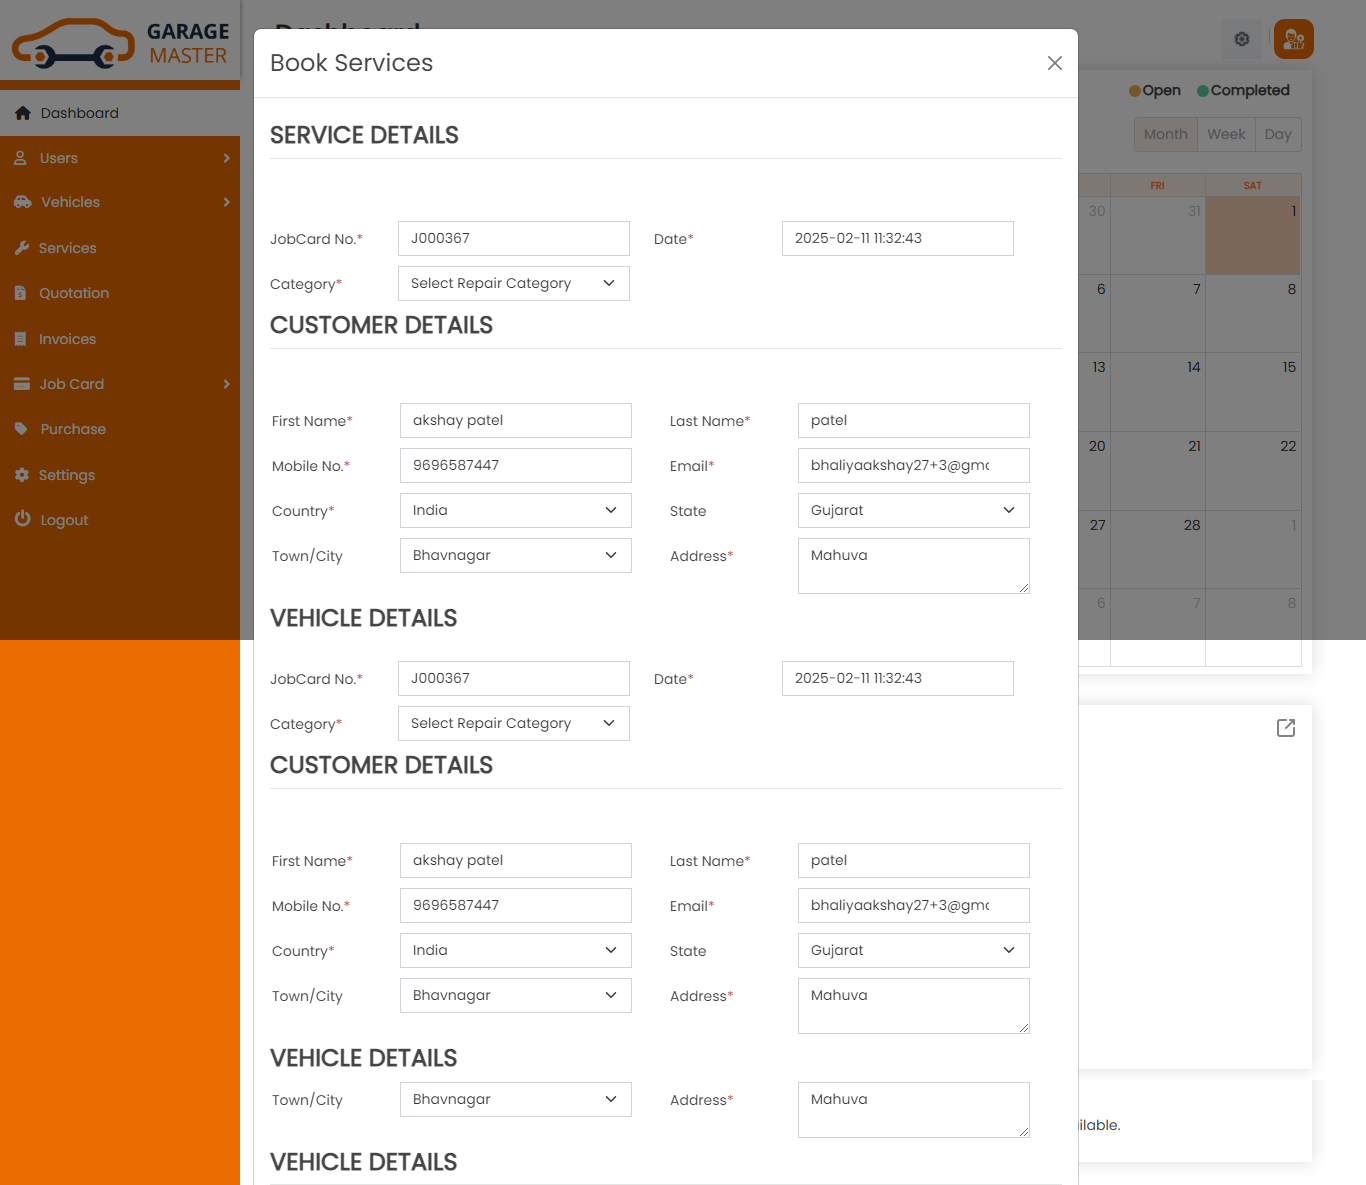Click the Logout power icon
1366x1185 pixels.
[x=22, y=519]
